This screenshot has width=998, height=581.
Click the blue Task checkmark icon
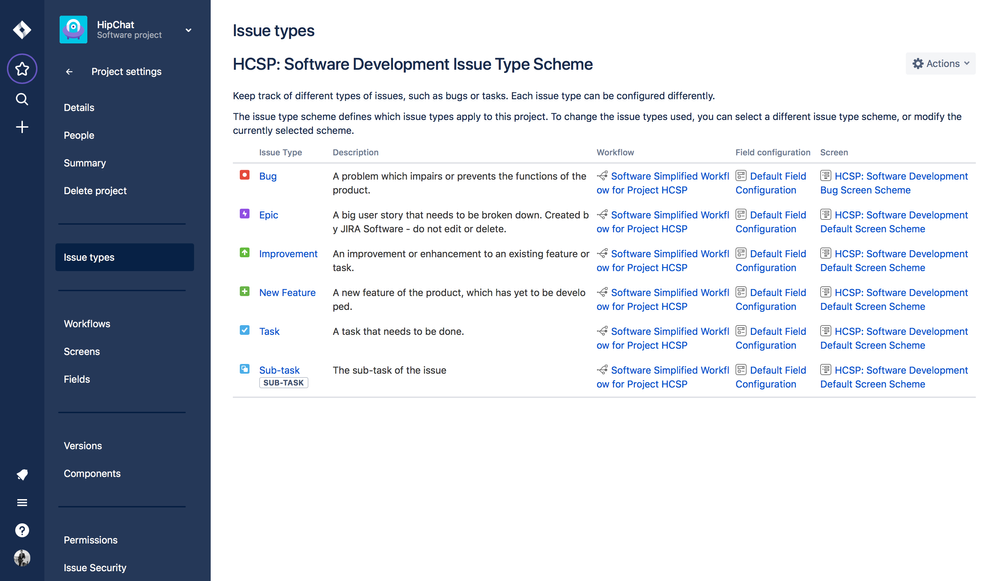point(244,330)
